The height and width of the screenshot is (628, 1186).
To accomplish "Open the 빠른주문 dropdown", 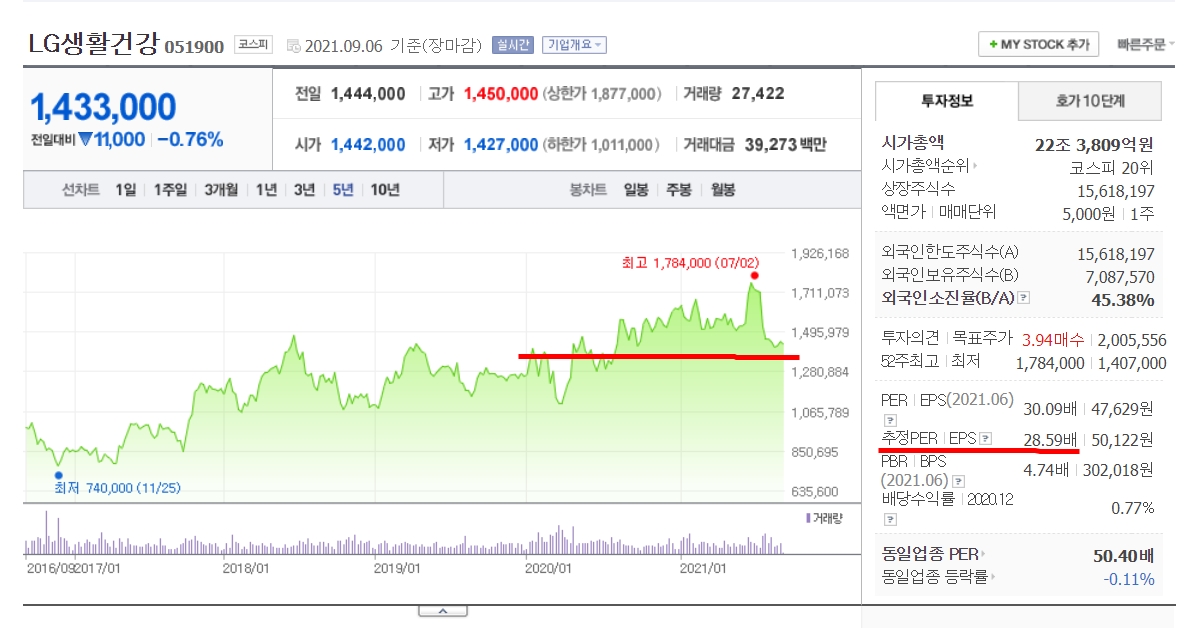I will [1145, 45].
